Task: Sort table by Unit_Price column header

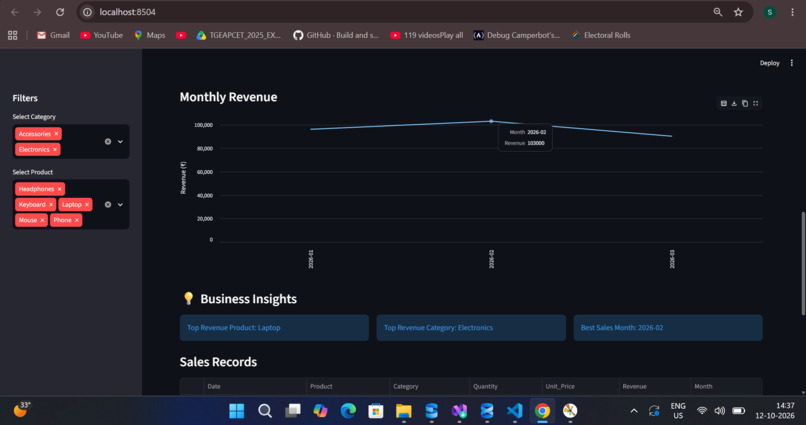Action: tap(580, 386)
